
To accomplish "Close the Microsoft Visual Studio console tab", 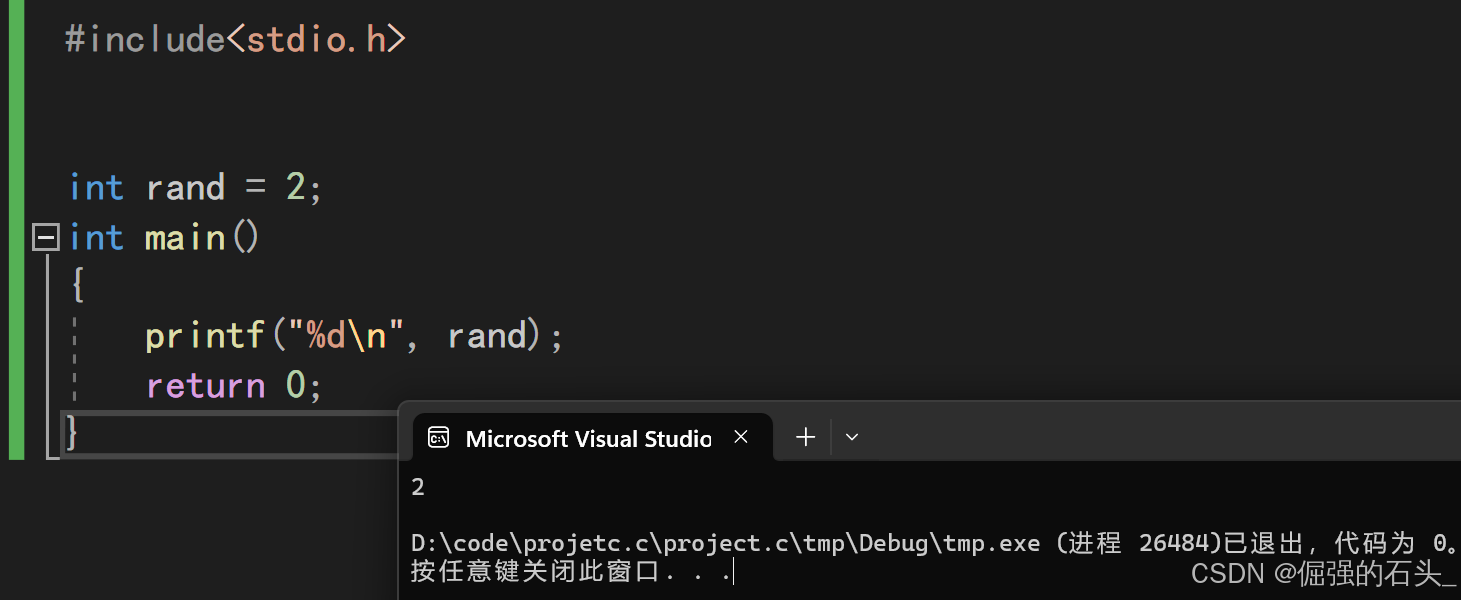I will (x=741, y=437).
